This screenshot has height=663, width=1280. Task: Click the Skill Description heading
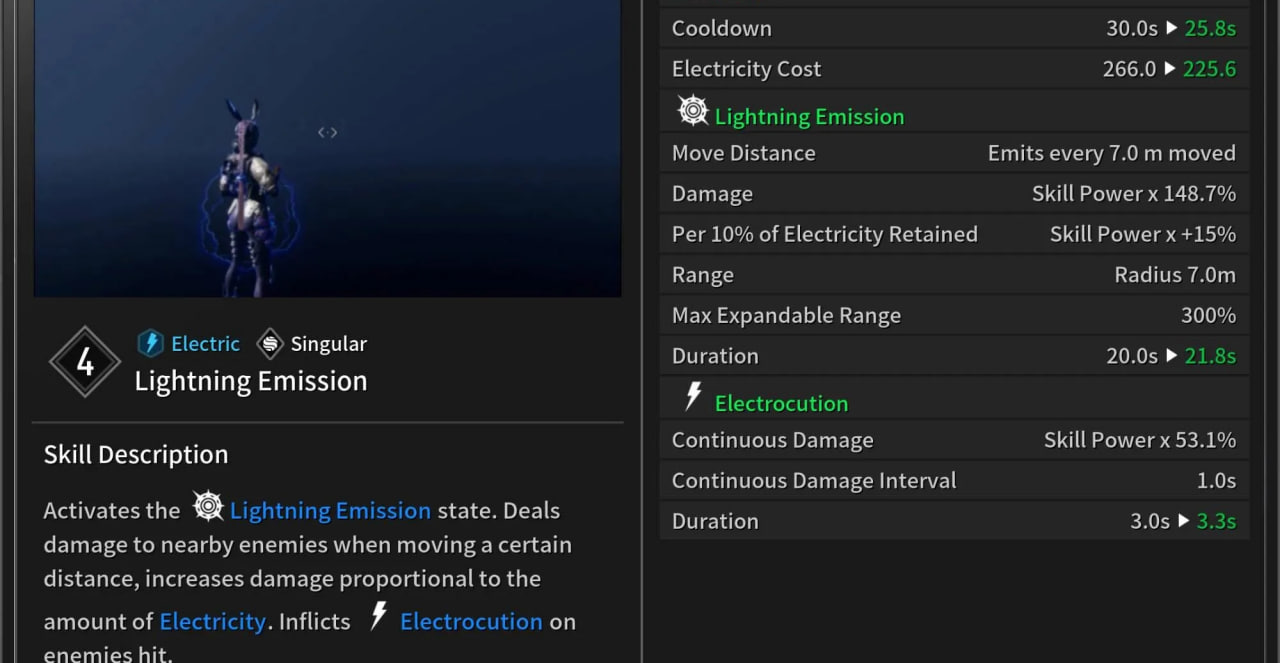coord(136,455)
